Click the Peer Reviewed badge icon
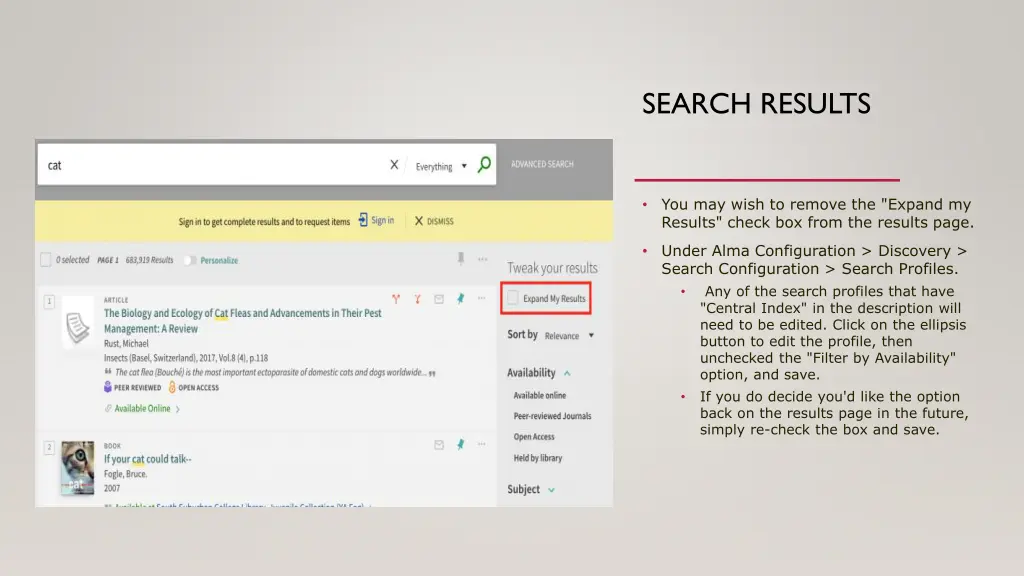 pyautogui.click(x=108, y=387)
